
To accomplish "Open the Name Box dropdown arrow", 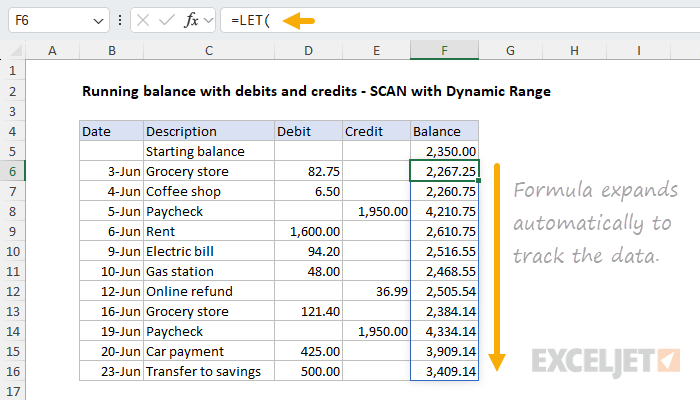I will pos(98,21).
